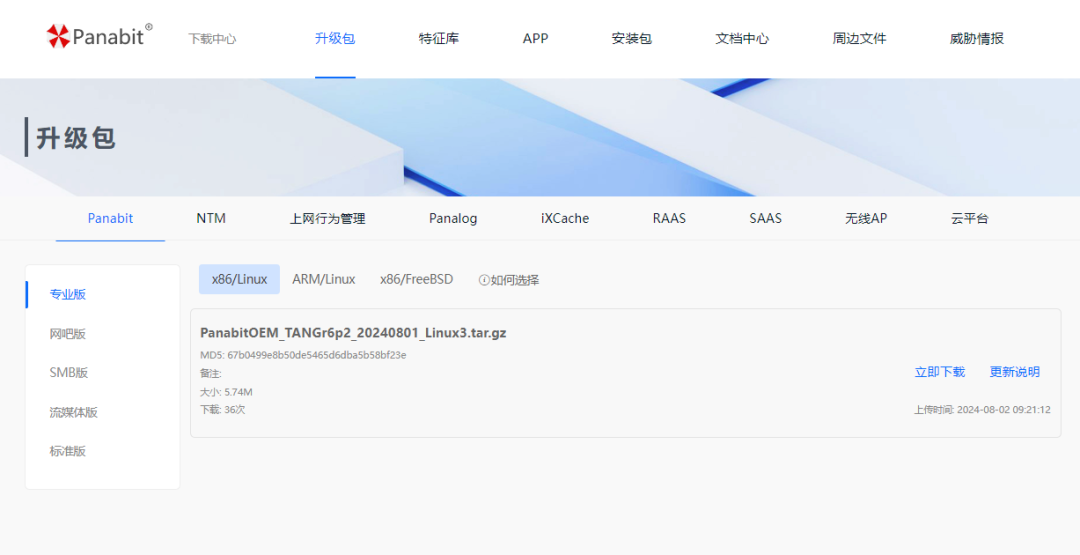Open 周边文件 in the top nav
Image resolution: width=1080 pixels, height=555 pixels.
pos(859,39)
